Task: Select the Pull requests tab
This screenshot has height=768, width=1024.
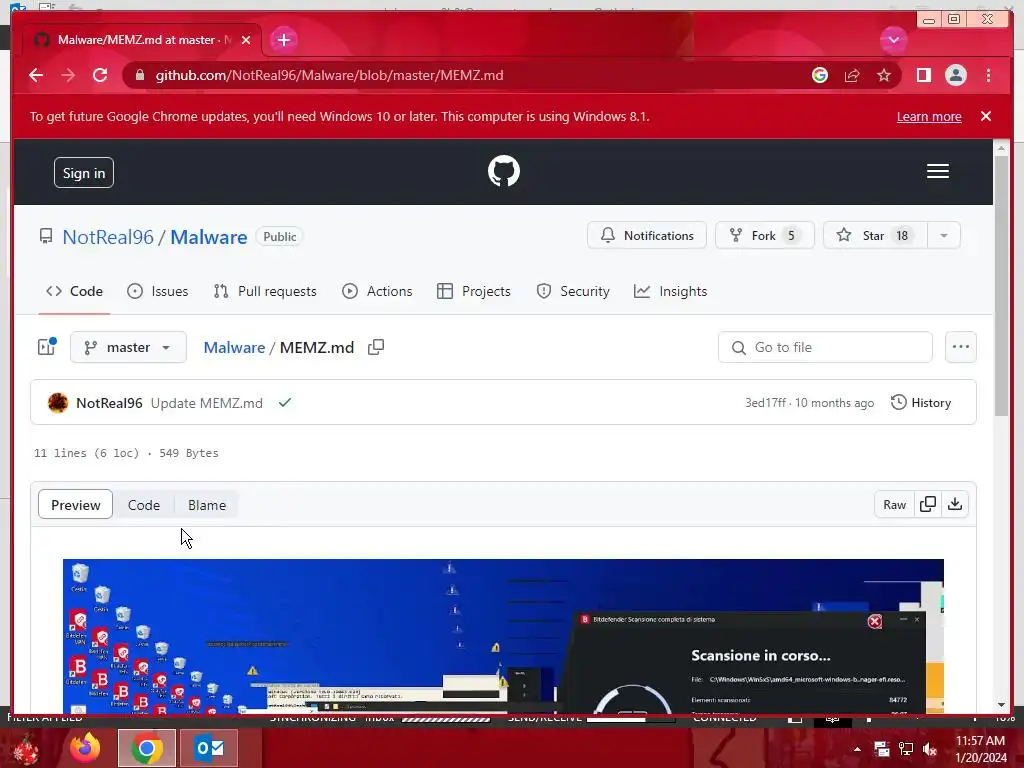Action: coord(265,291)
